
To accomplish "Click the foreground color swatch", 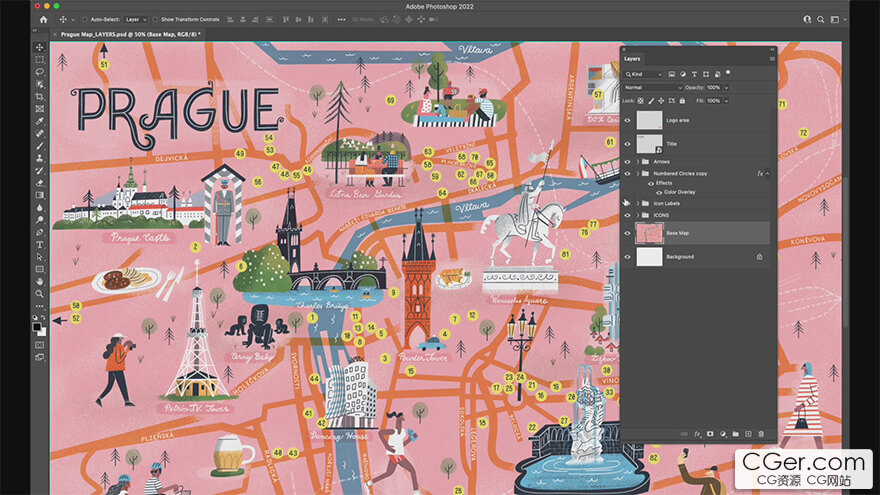I will (36, 327).
